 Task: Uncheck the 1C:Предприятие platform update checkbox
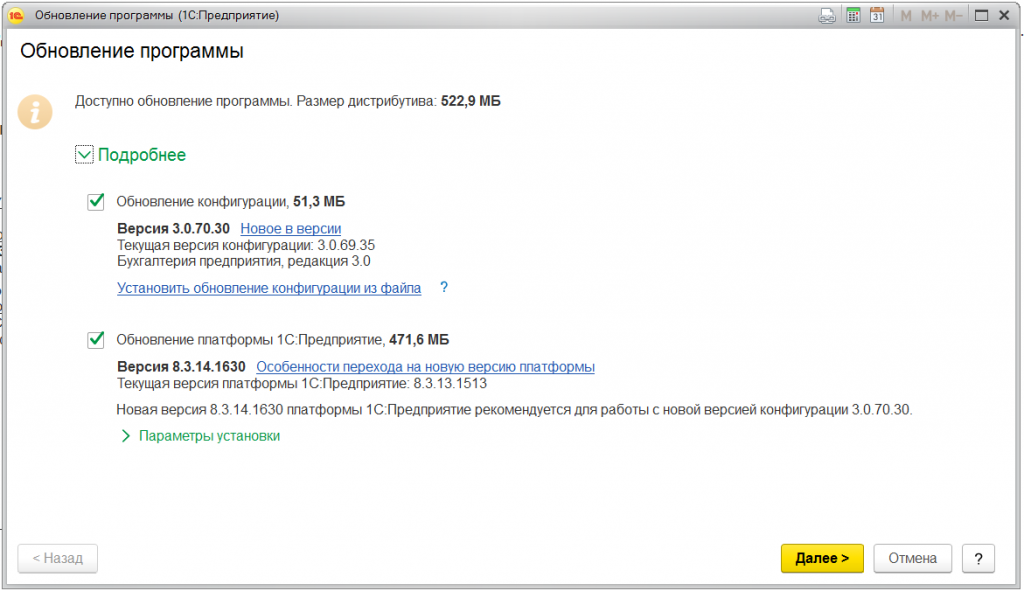click(97, 340)
